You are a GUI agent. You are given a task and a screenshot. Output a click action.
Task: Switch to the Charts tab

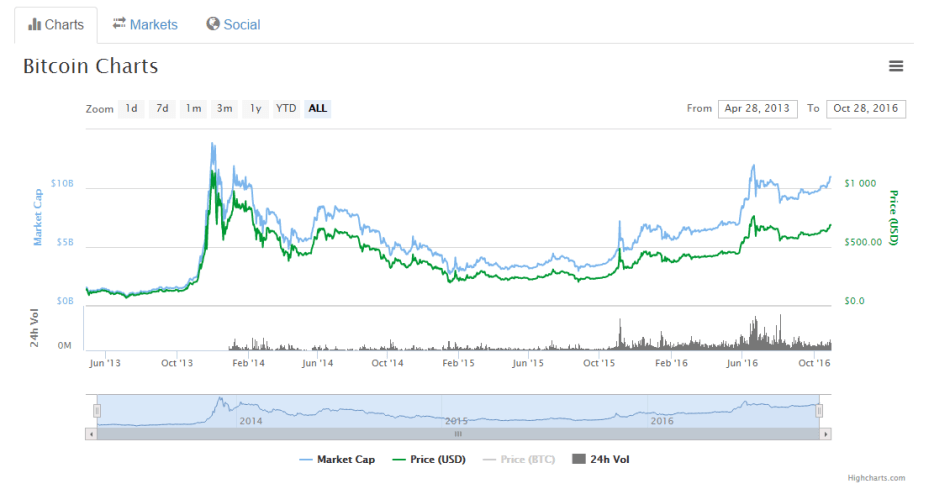click(56, 25)
